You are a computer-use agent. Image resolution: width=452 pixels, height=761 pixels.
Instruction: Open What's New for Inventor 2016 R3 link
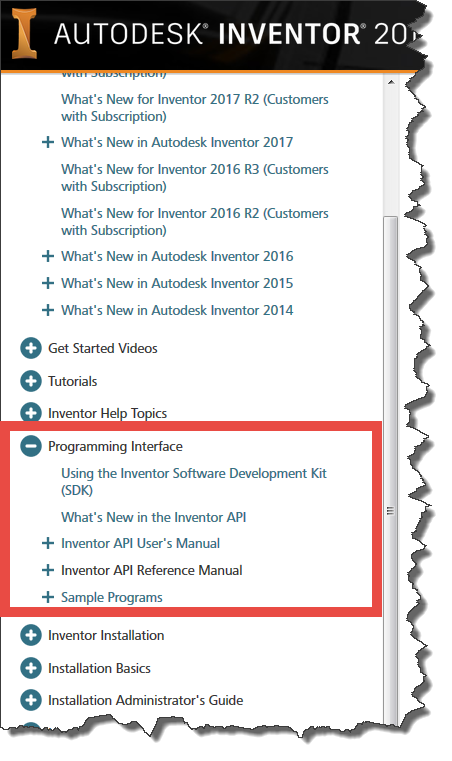click(x=195, y=178)
